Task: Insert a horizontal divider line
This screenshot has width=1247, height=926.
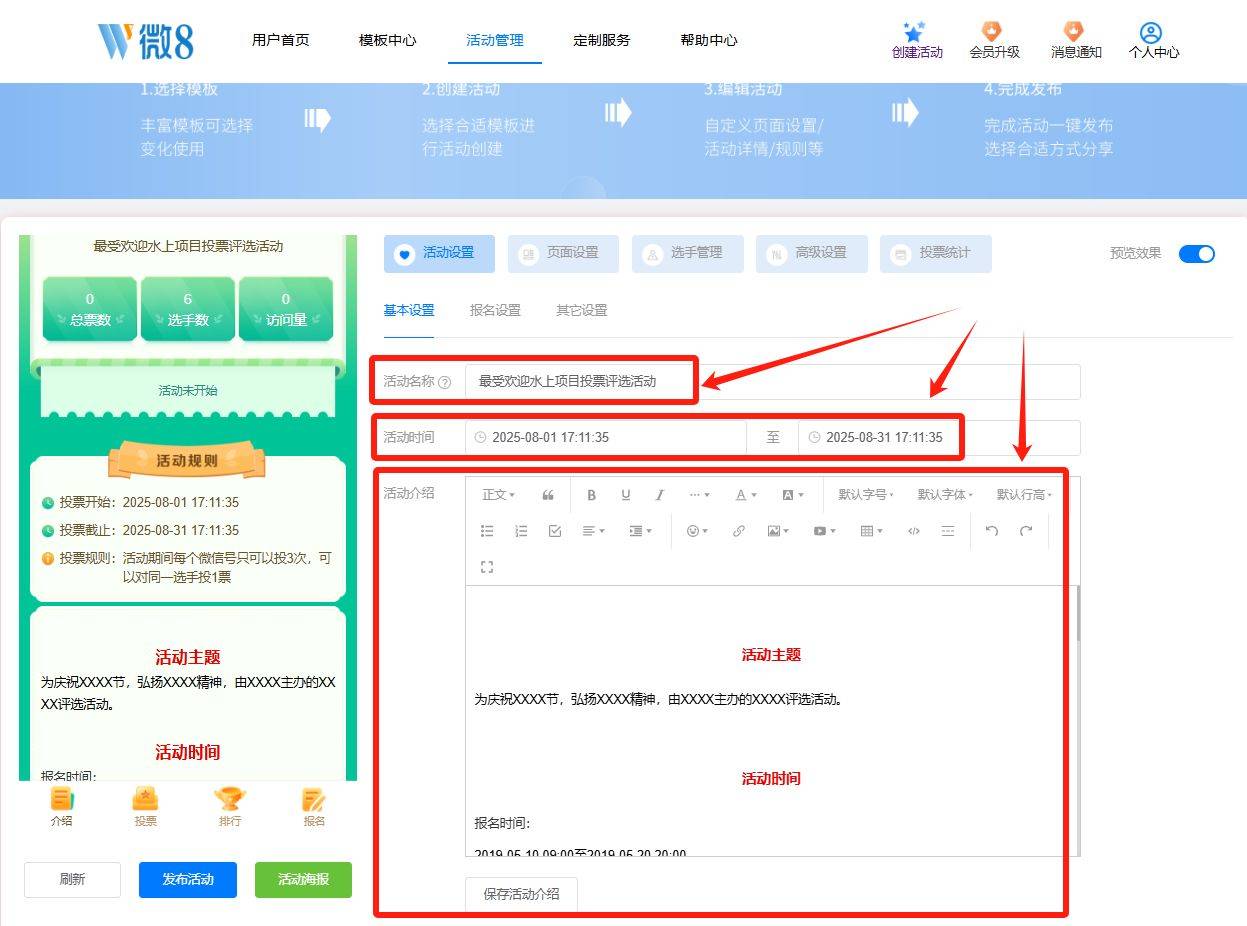Action: 948,531
